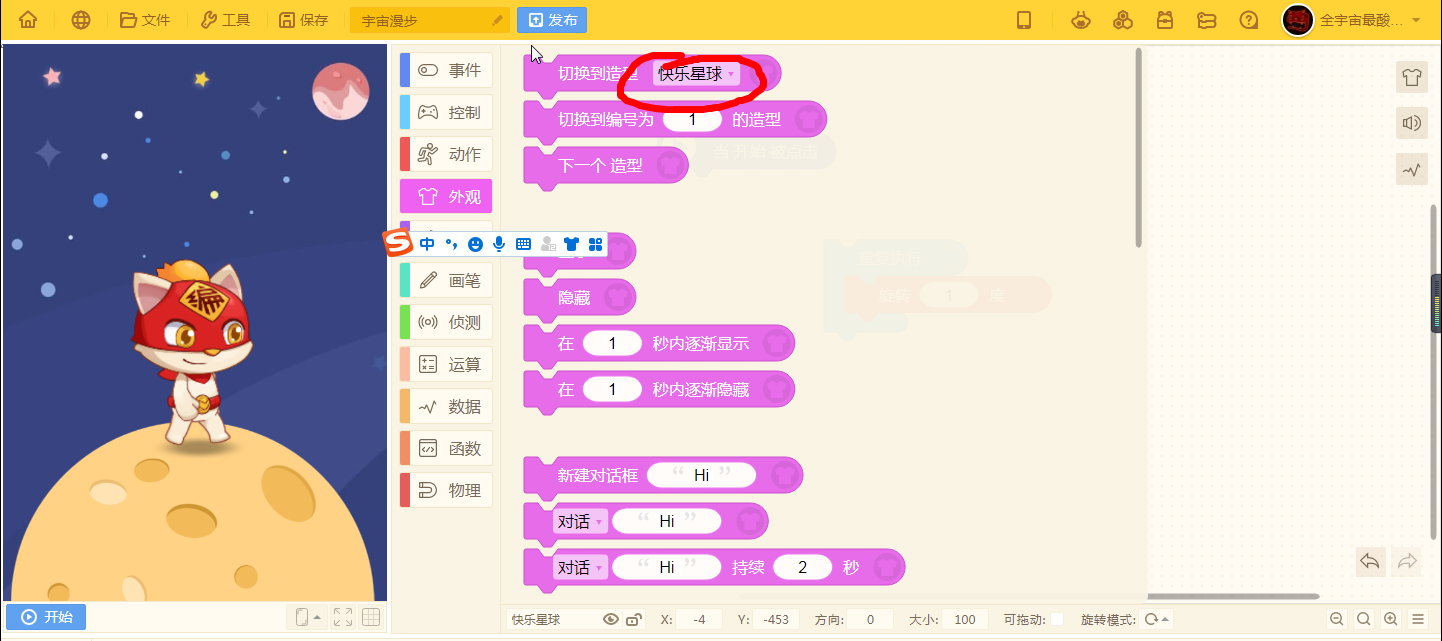
Task: Expand the user account dropdown arrow
Action: pyautogui.click(x=1416, y=20)
